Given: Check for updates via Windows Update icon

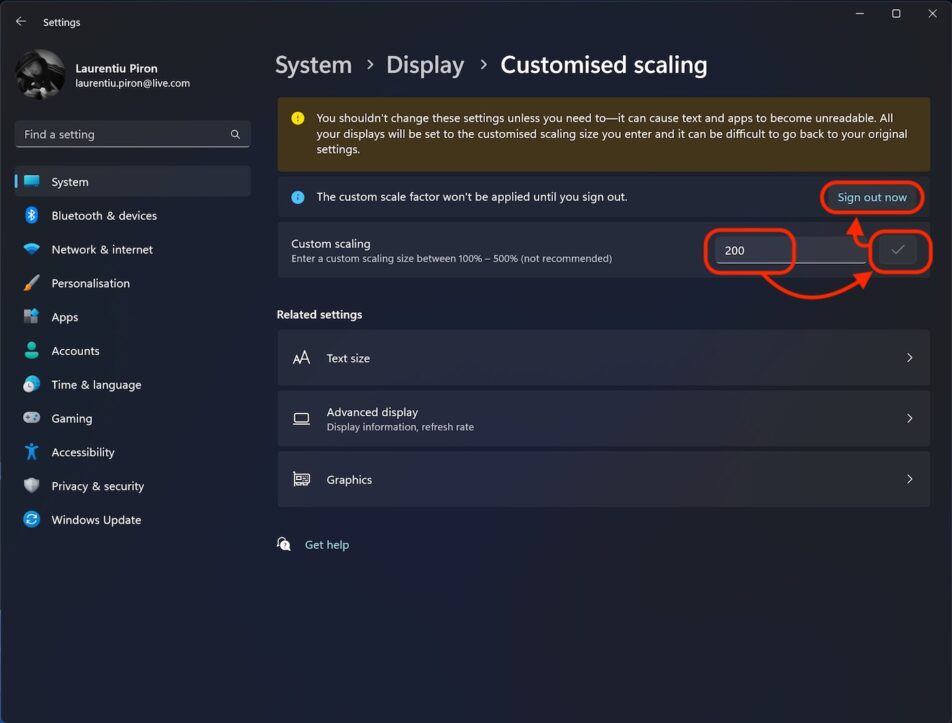Looking at the screenshot, I should 30,520.
